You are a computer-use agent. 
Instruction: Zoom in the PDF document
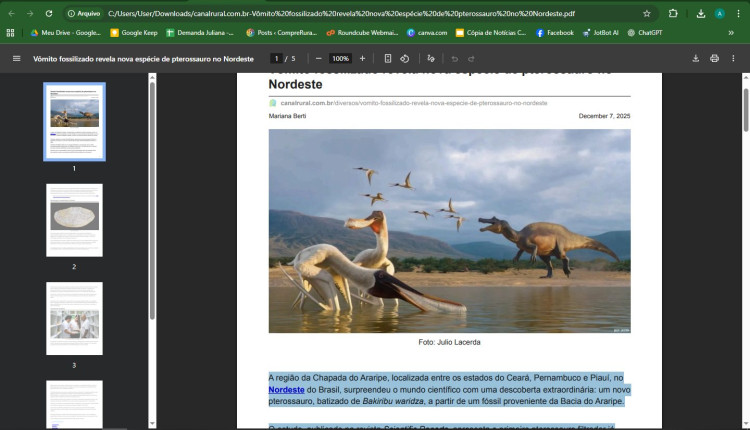click(362, 59)
